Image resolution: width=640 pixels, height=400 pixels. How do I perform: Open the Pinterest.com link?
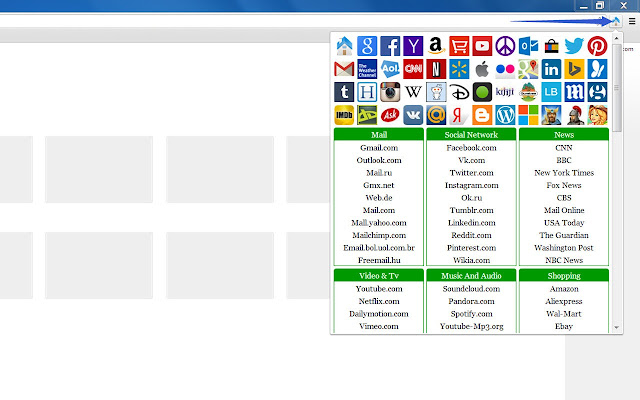point(471,248)
